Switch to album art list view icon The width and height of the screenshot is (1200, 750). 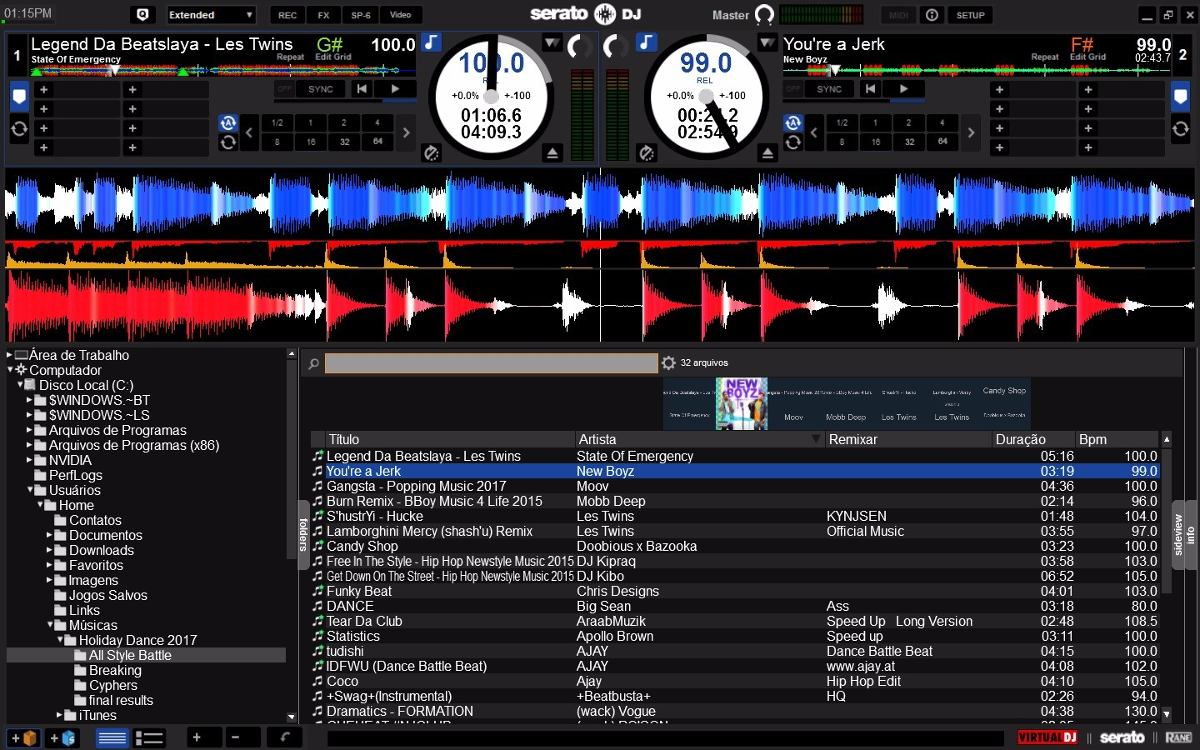tap(149, 738)
